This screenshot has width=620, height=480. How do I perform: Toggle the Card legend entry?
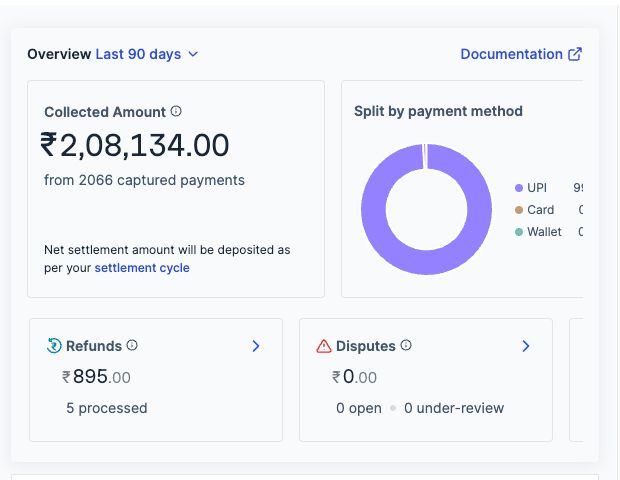pos(540,210)
